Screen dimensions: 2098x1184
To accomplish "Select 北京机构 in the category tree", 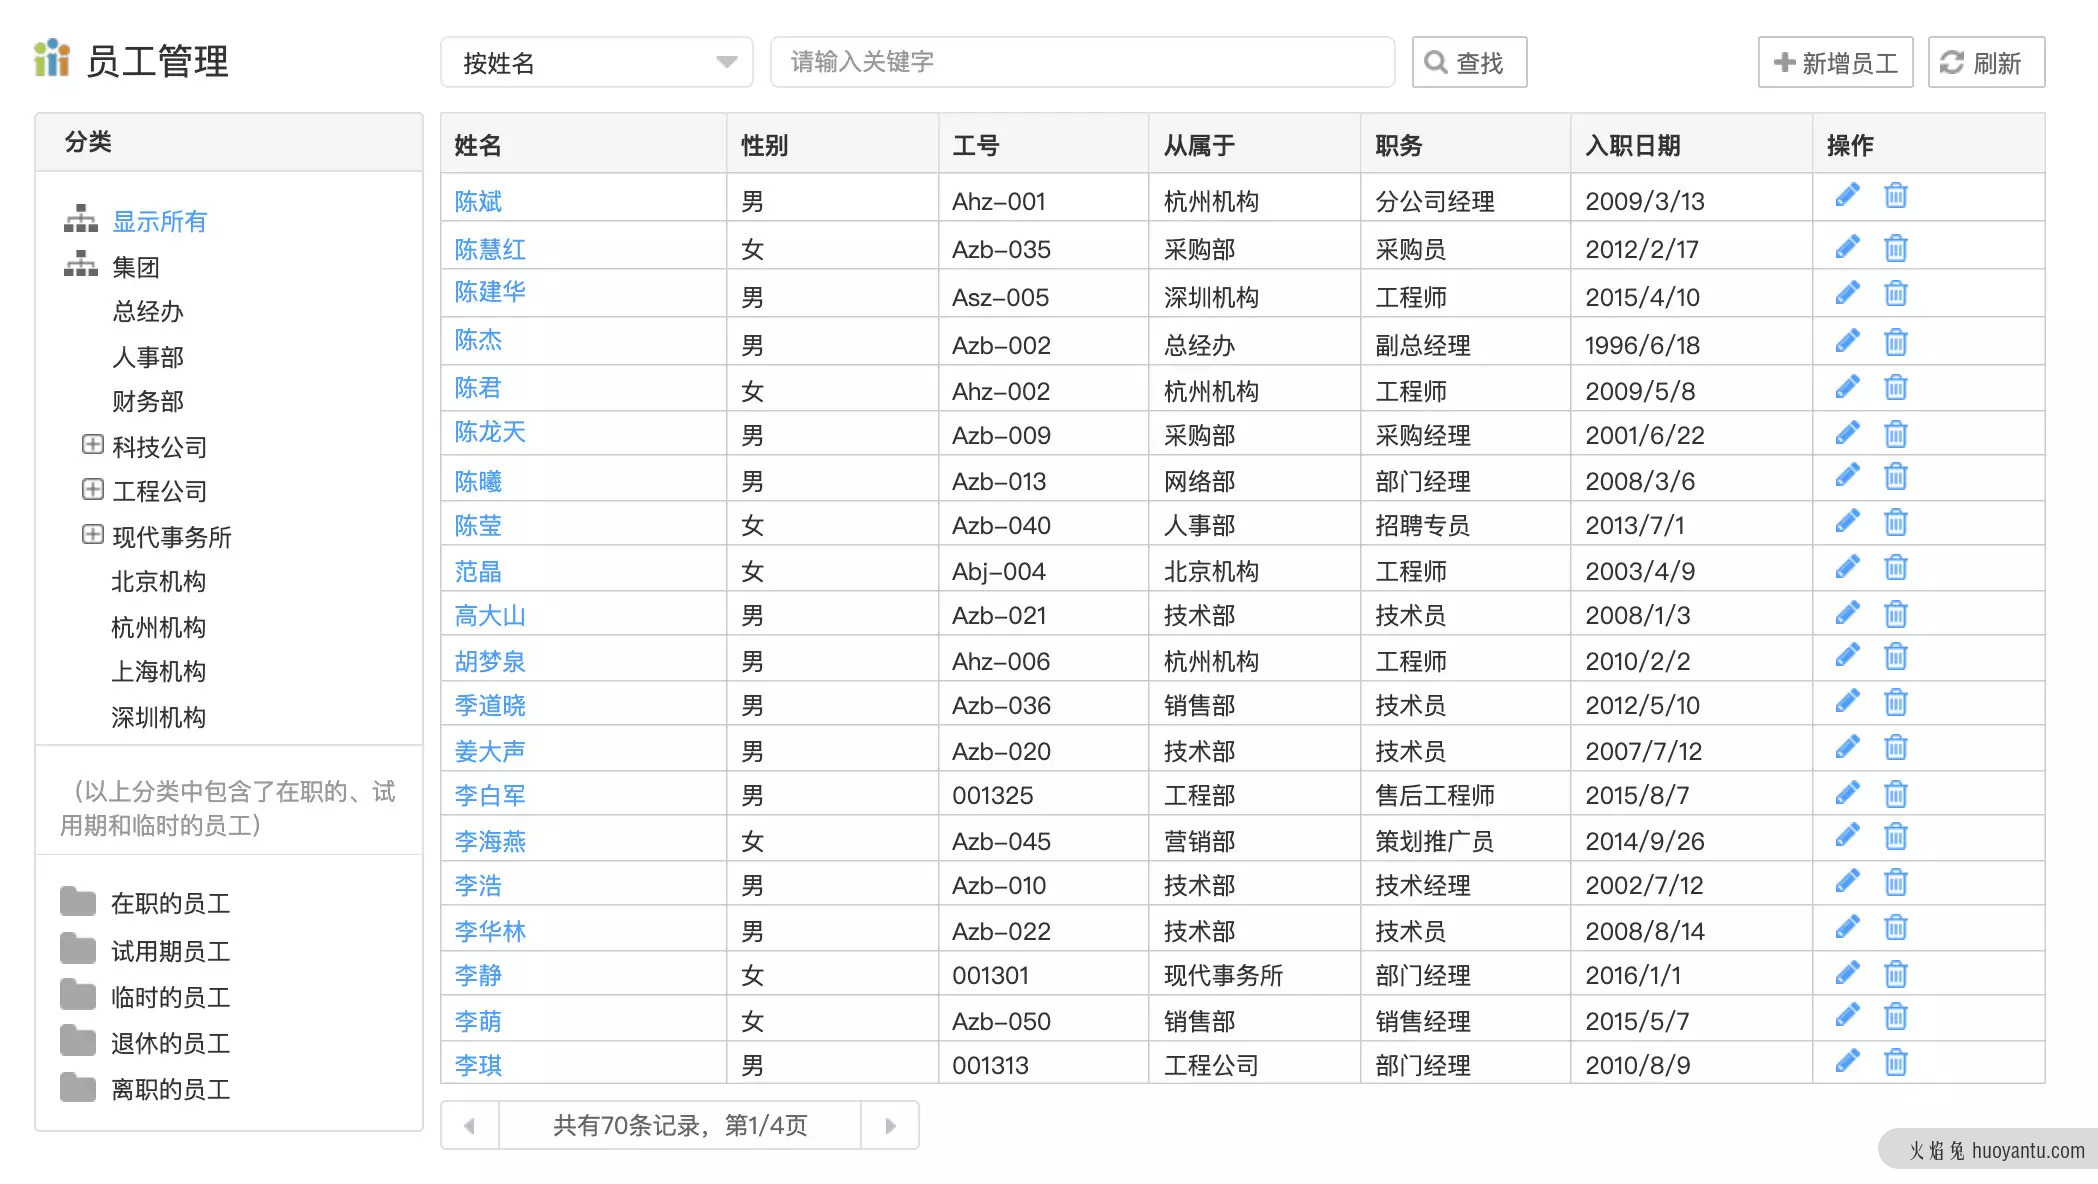I will (159, 581).
